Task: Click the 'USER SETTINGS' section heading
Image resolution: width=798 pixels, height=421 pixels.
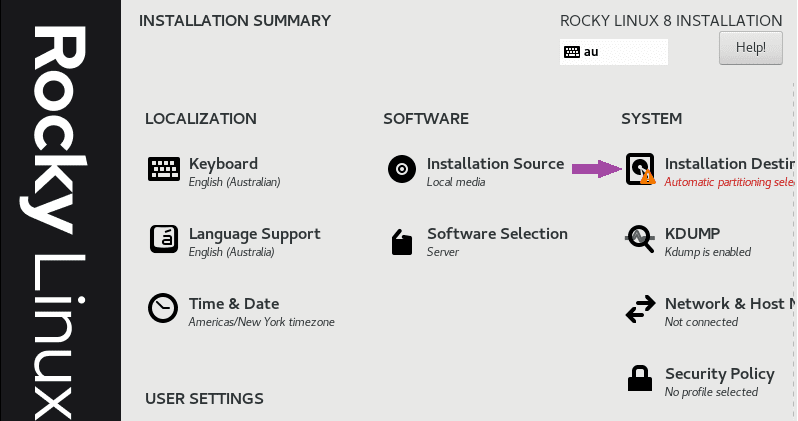Action: coord(204,399)
